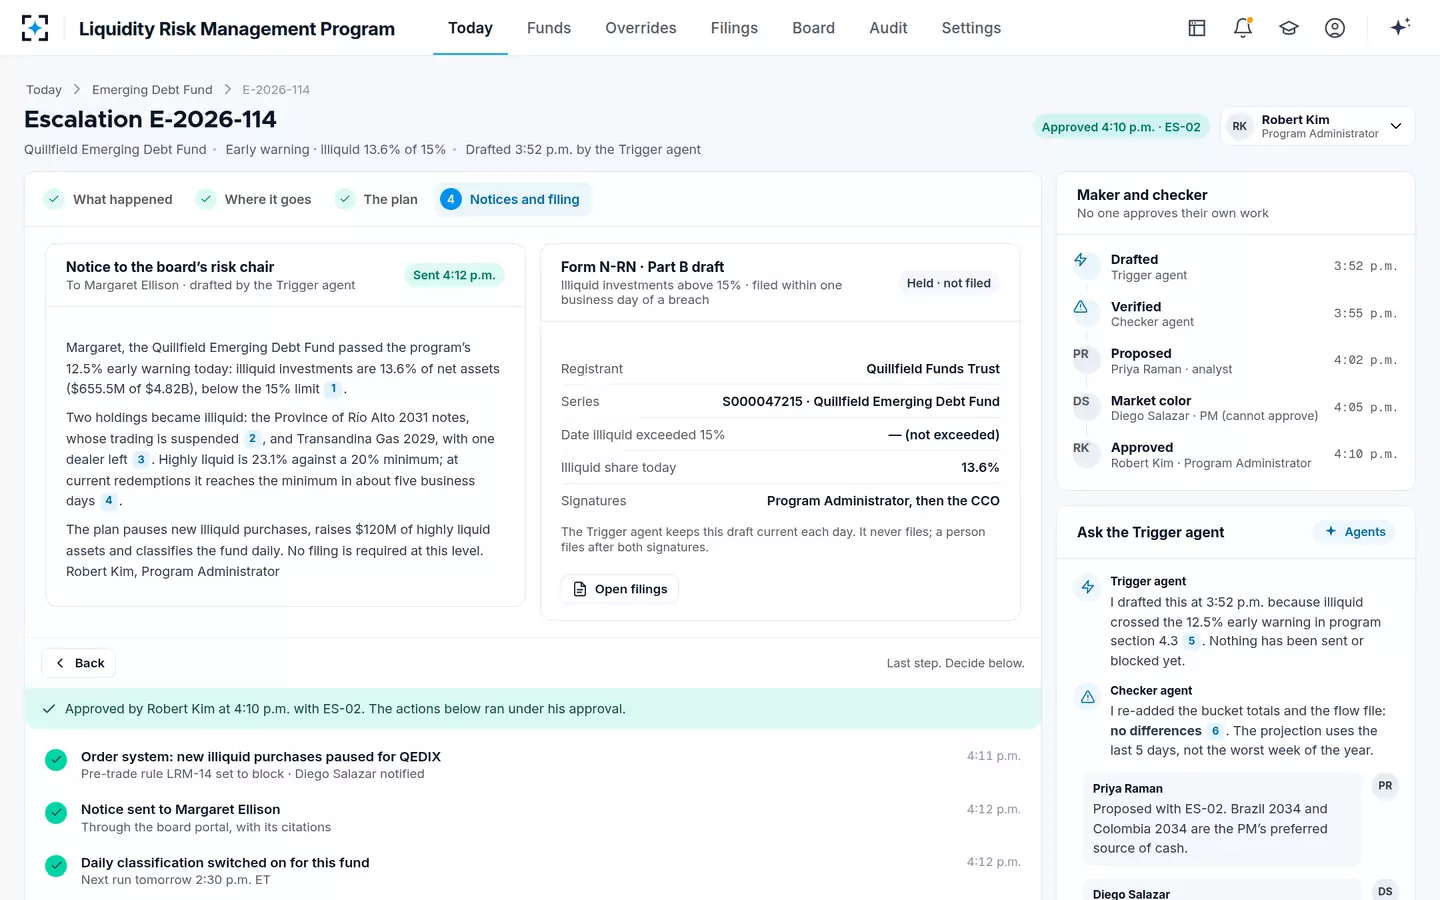Click the Sent 4:12 p.m. status badge
Image resolution: width=1440 pixels, height=900 pixels.
pos(454,275)
